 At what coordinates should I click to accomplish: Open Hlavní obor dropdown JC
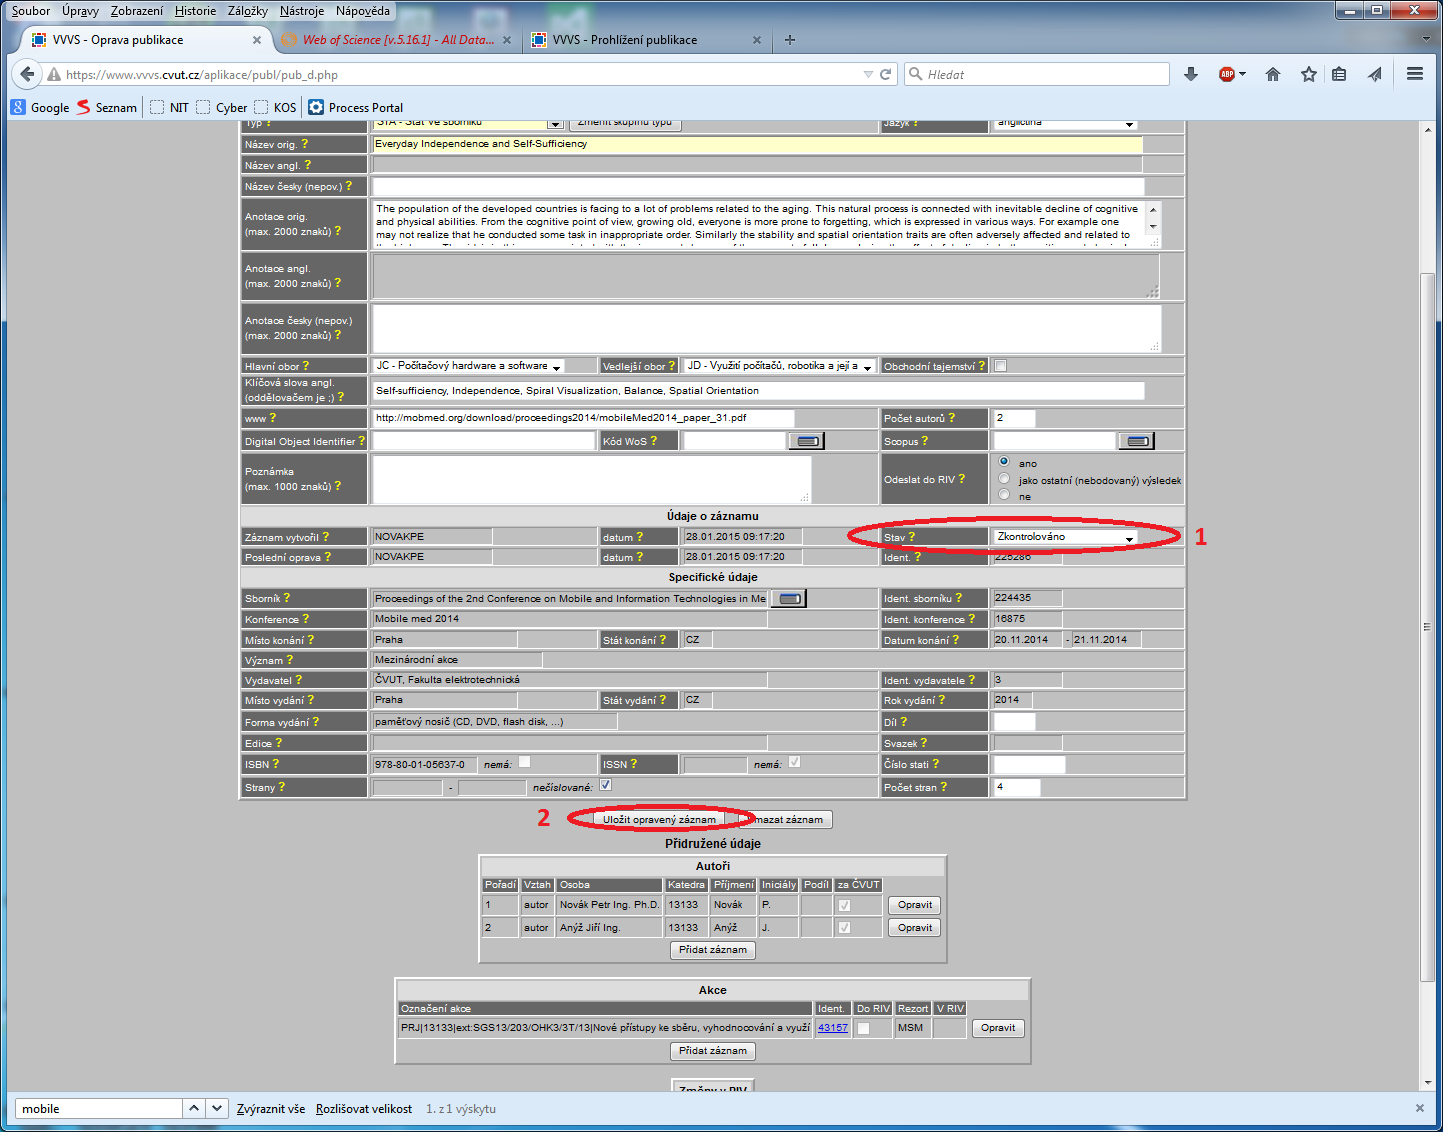(468, 366)
